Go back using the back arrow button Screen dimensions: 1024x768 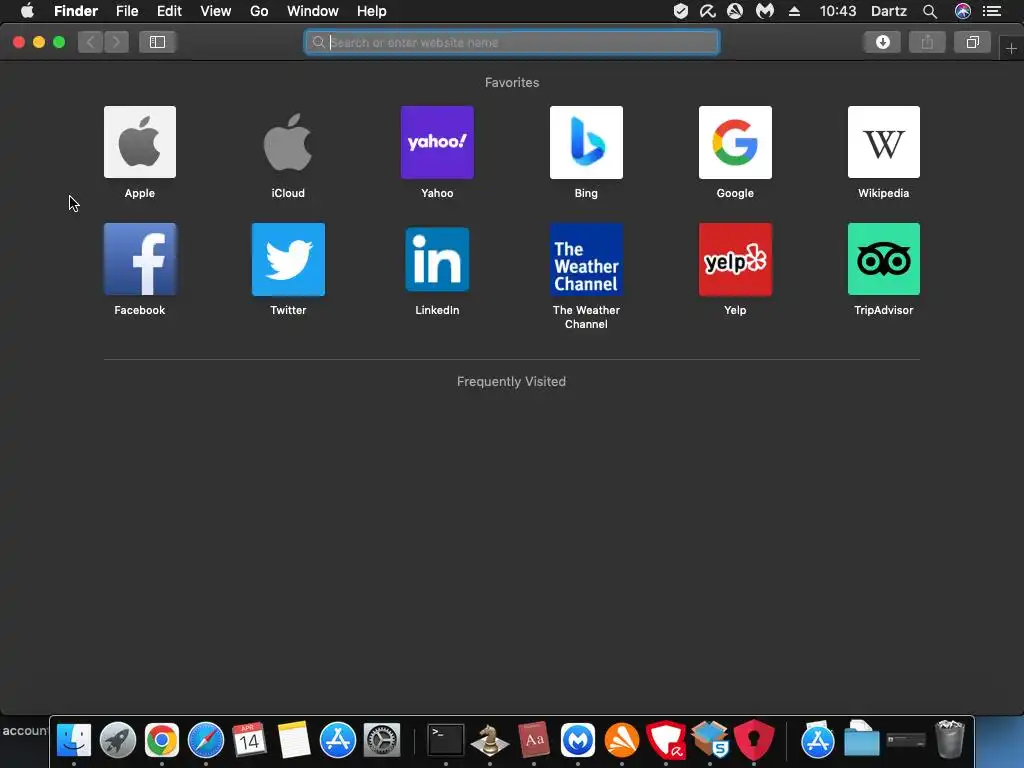point(91,42)
